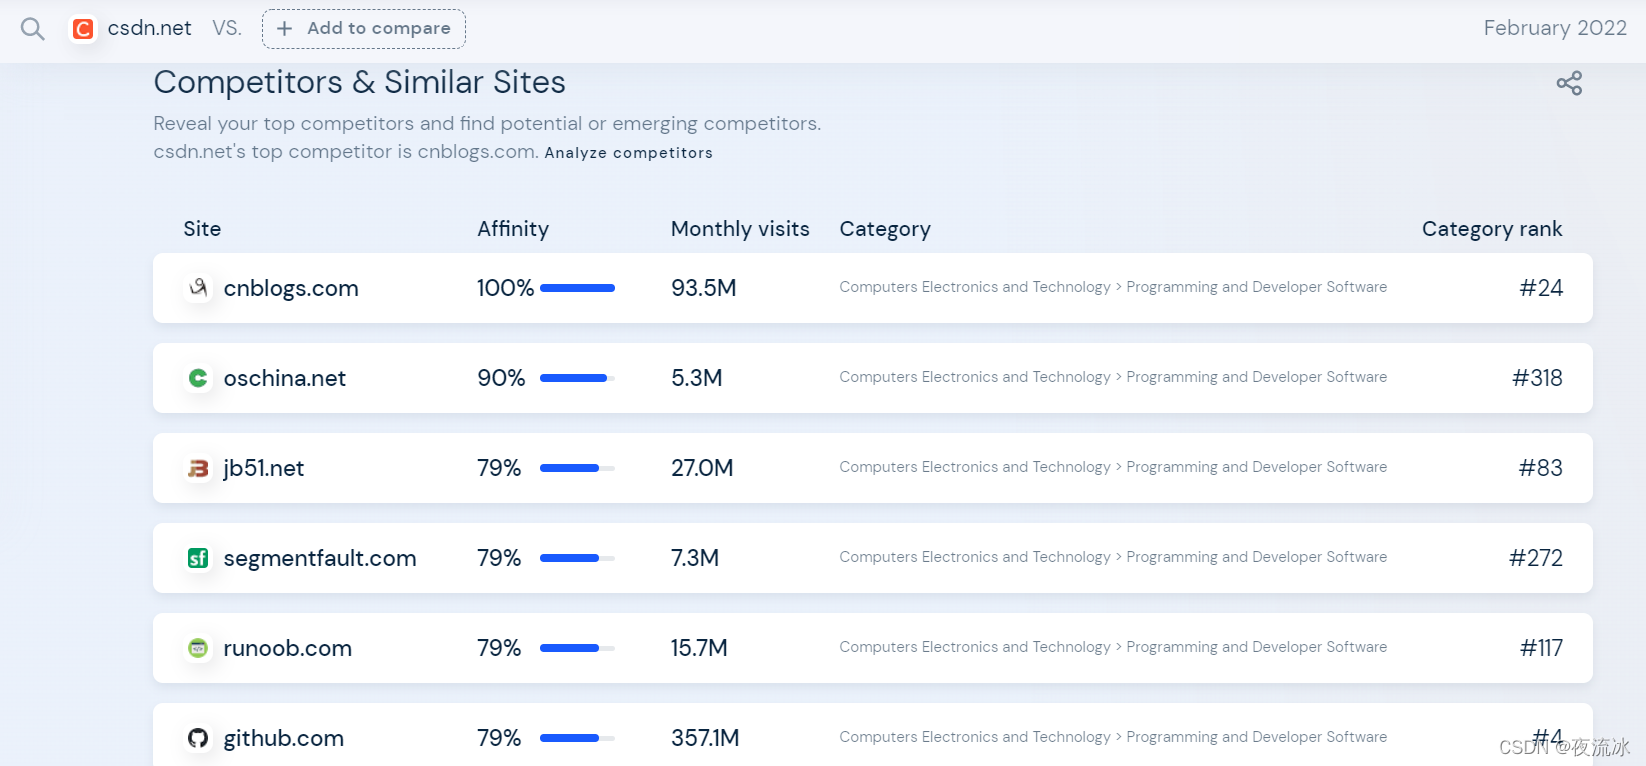Click the oschina.net favicon

pyautogui.click(x=198, y=378)
